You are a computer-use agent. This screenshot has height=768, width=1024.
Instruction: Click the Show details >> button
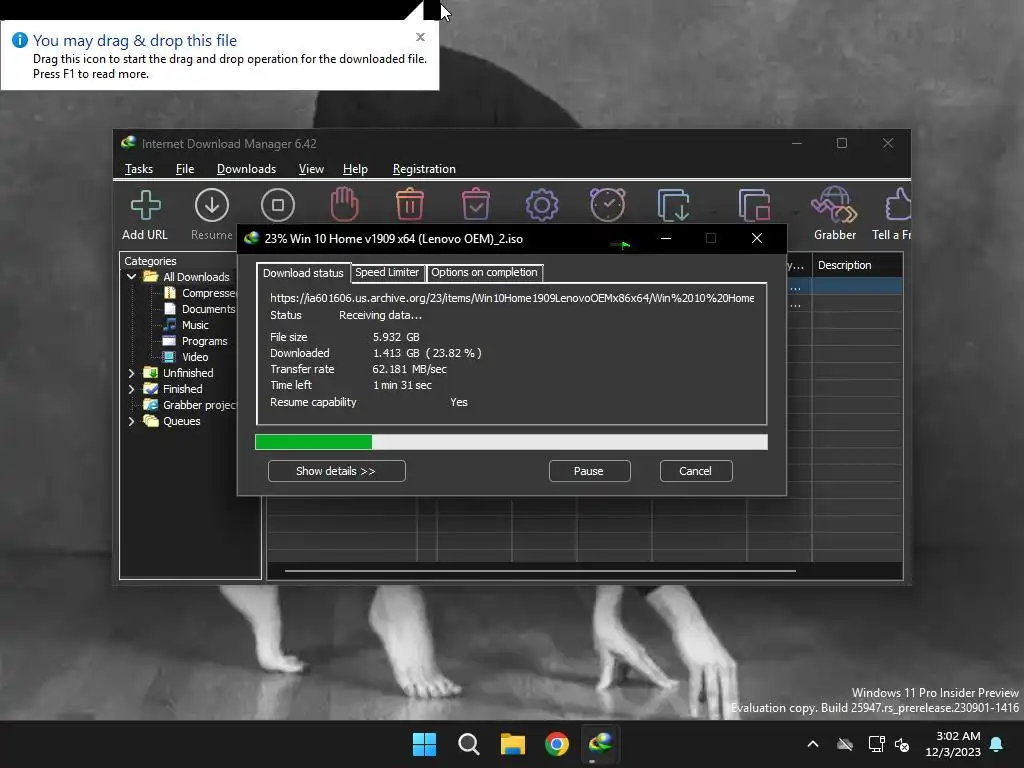(336, 471)
